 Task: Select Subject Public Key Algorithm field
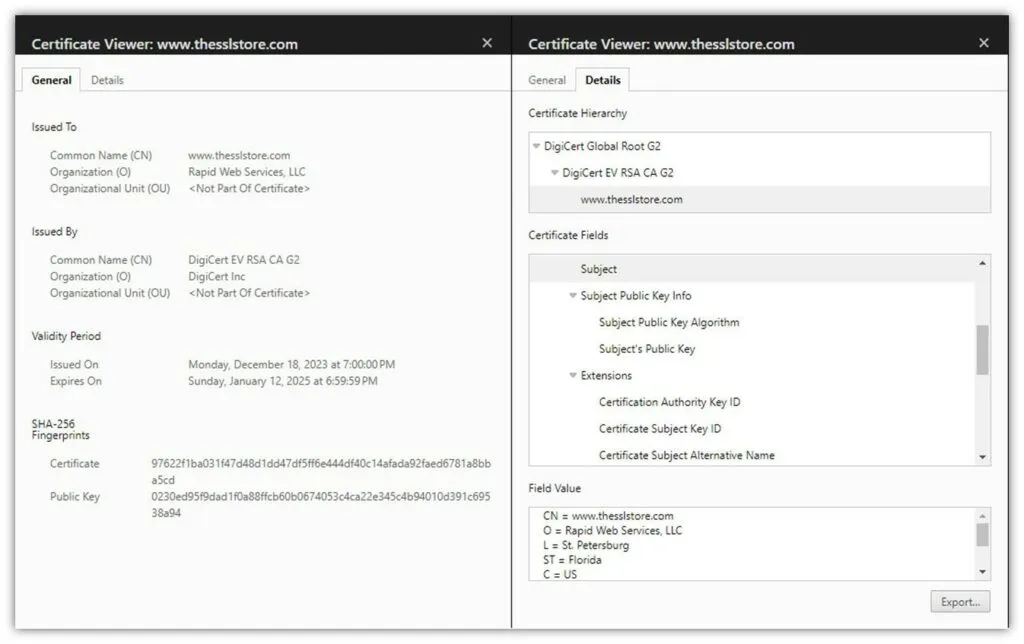point(669,323)
